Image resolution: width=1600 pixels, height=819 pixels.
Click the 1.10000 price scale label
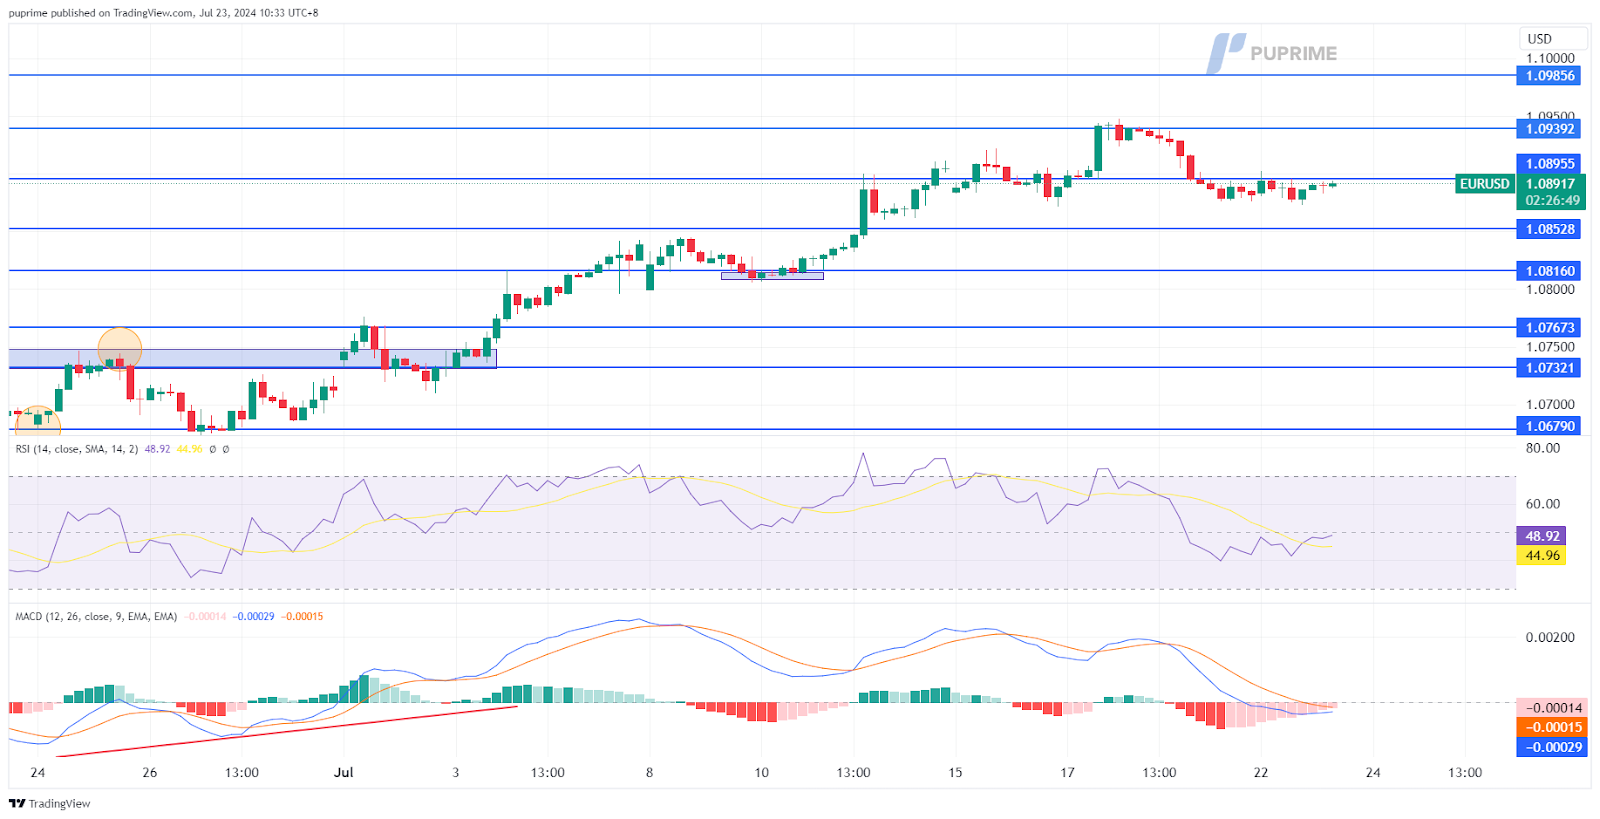coord(1550,58)
